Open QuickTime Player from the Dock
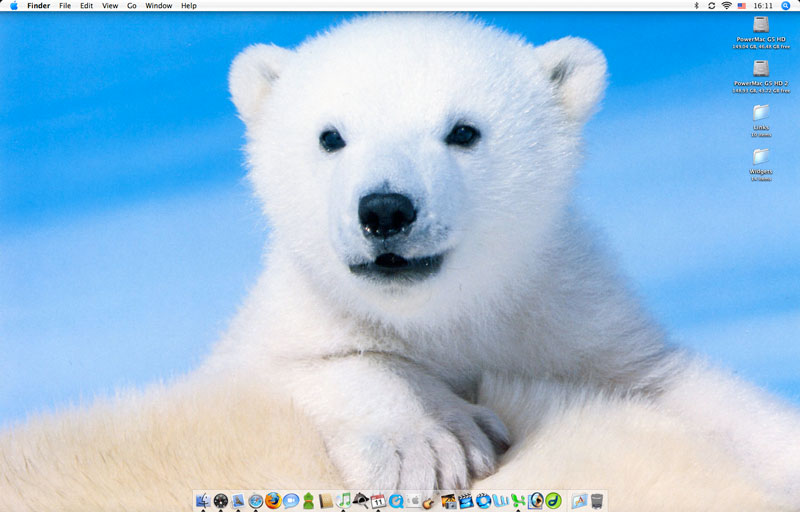800x512 pixels. pyautogui.click(x=396, y=500)
